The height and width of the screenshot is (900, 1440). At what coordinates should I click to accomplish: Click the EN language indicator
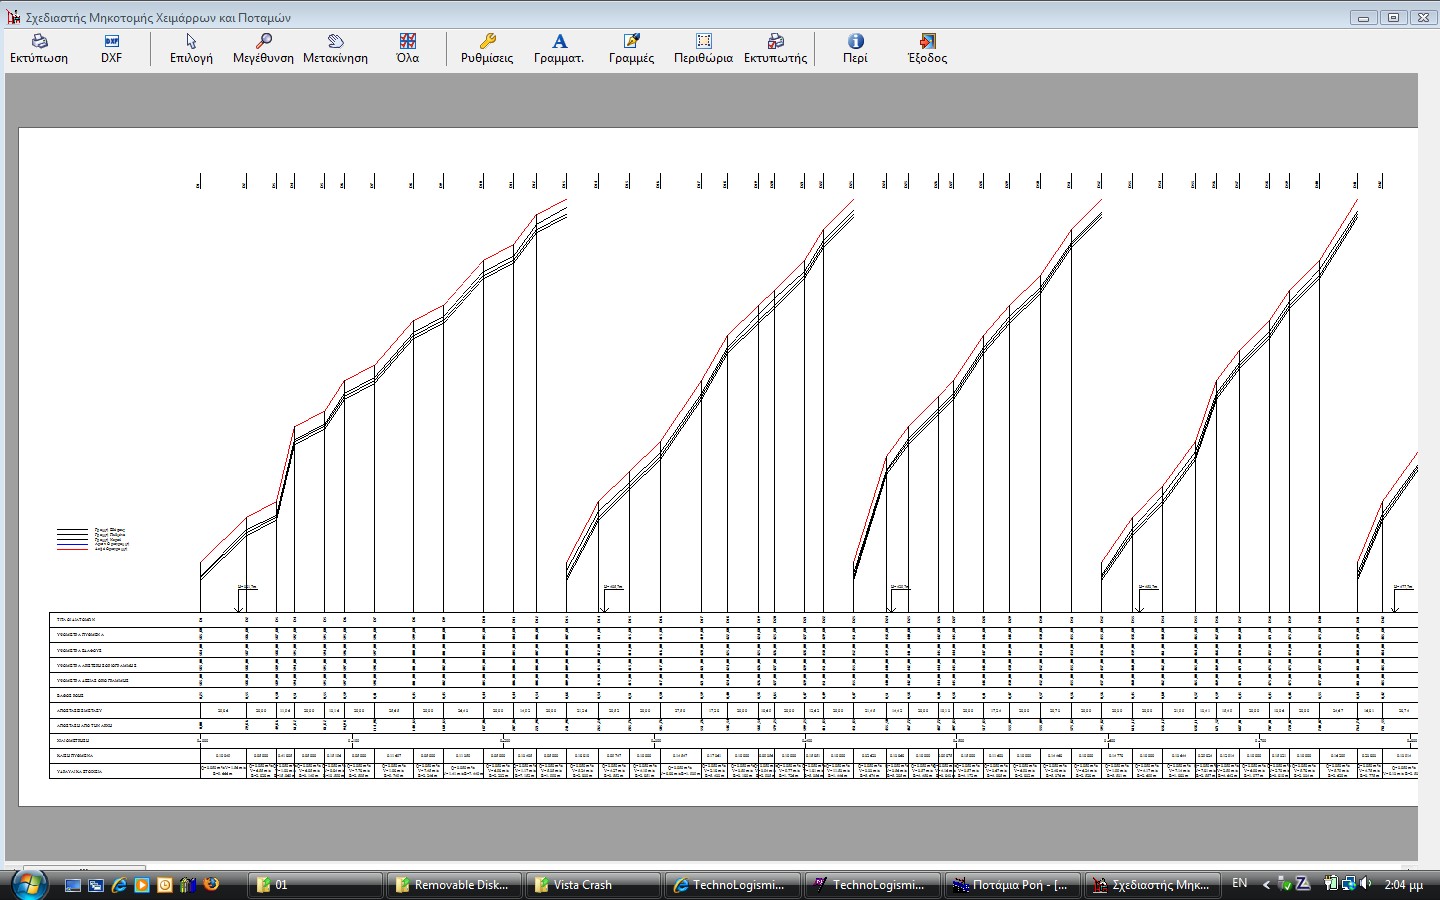(x=1240, y=884)
